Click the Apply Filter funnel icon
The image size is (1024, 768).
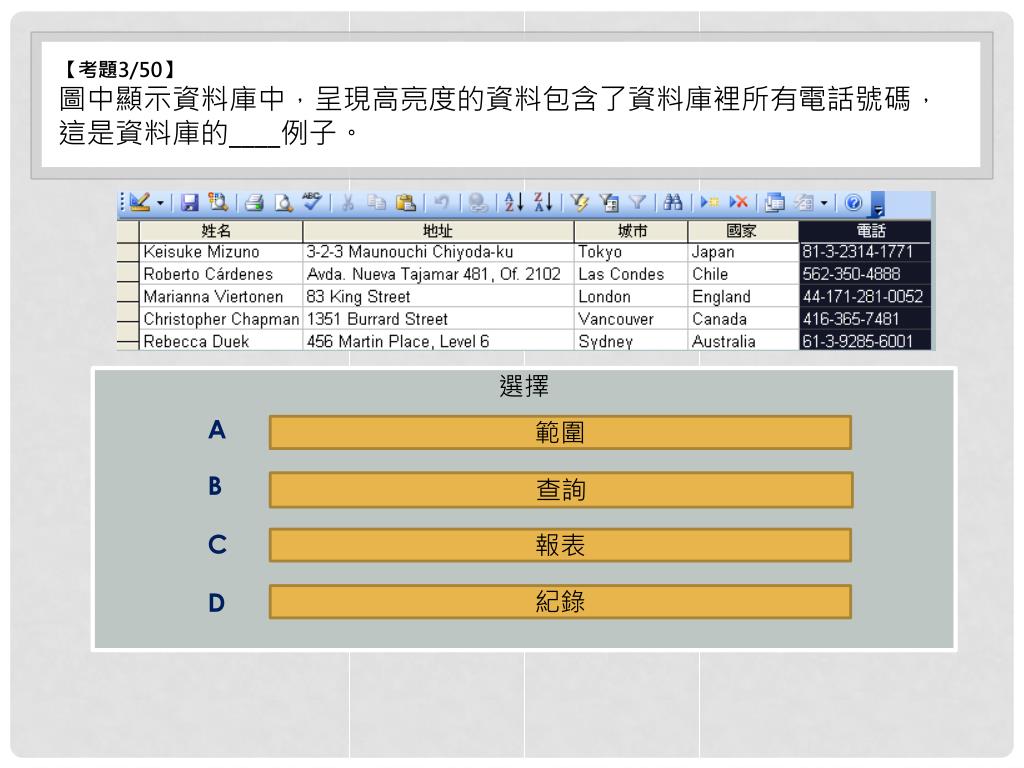point(637,203)
